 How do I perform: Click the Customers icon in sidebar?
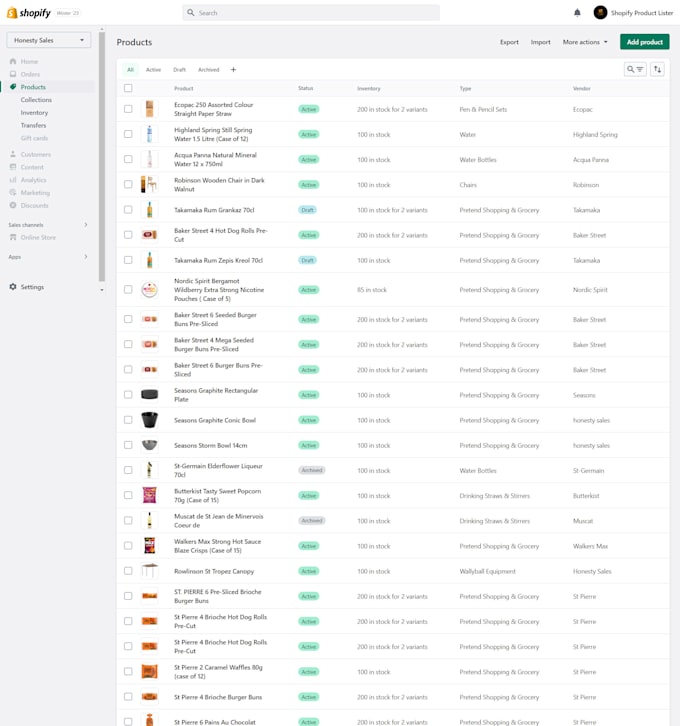pos(13,154)
